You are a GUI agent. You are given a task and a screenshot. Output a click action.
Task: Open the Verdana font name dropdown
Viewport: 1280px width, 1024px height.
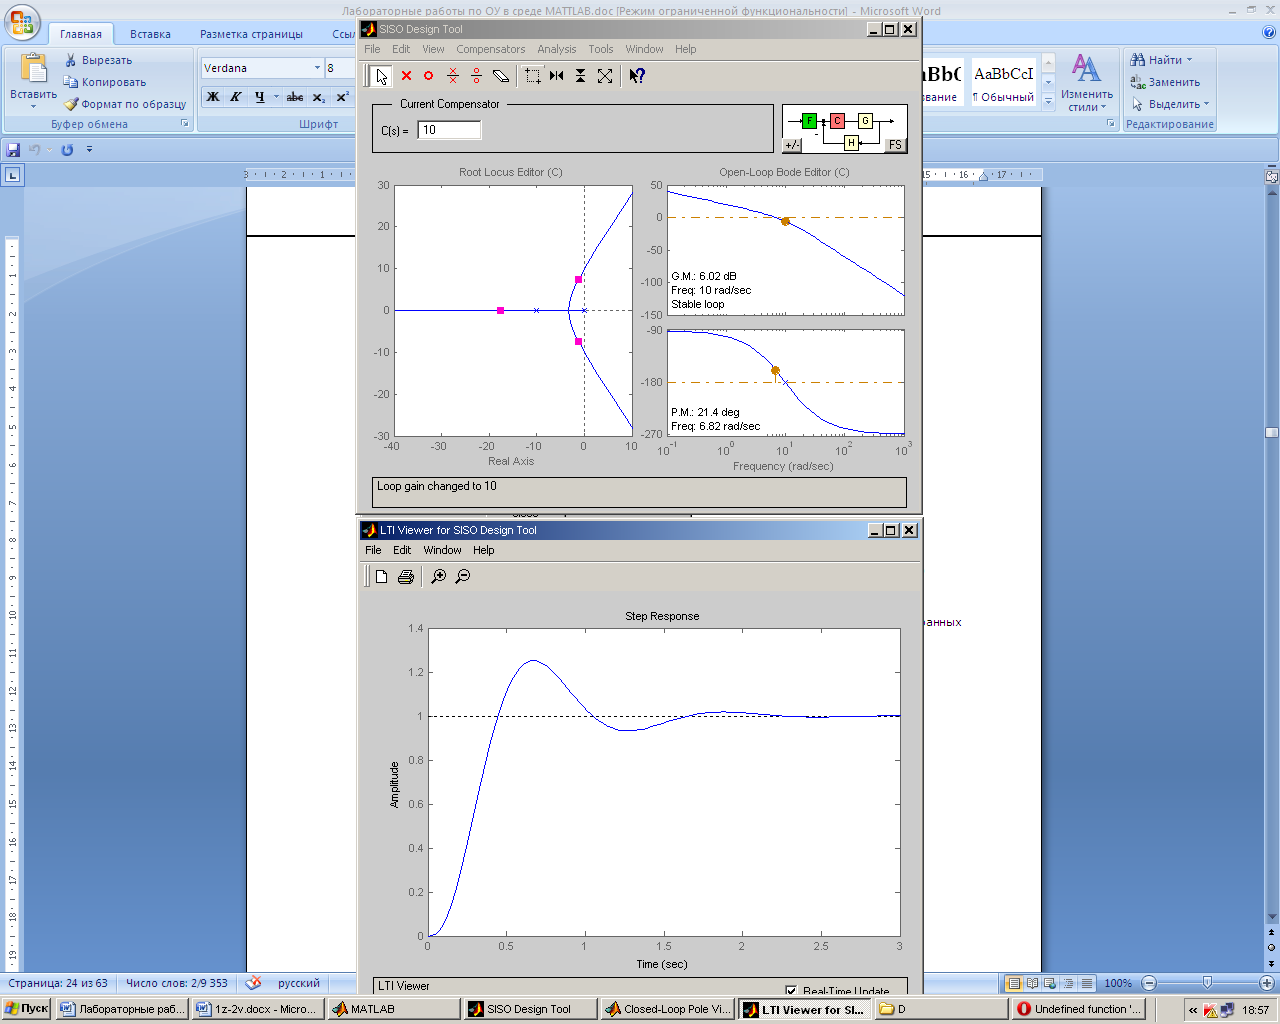click(317, 68)
